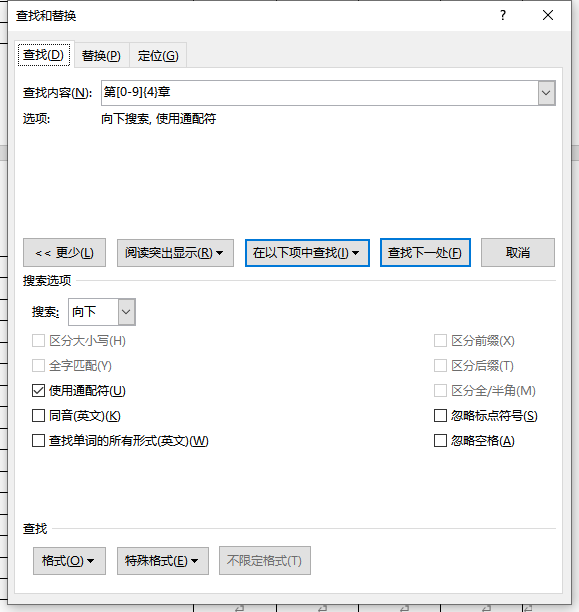Open the 格式(O) dropdown menu

(x=69, y=561)
